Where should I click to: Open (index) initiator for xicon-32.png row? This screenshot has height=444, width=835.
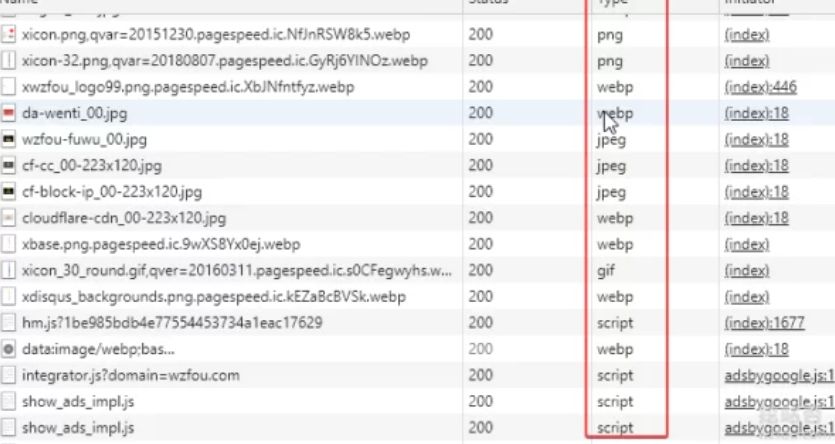click(x=747, y=61)
